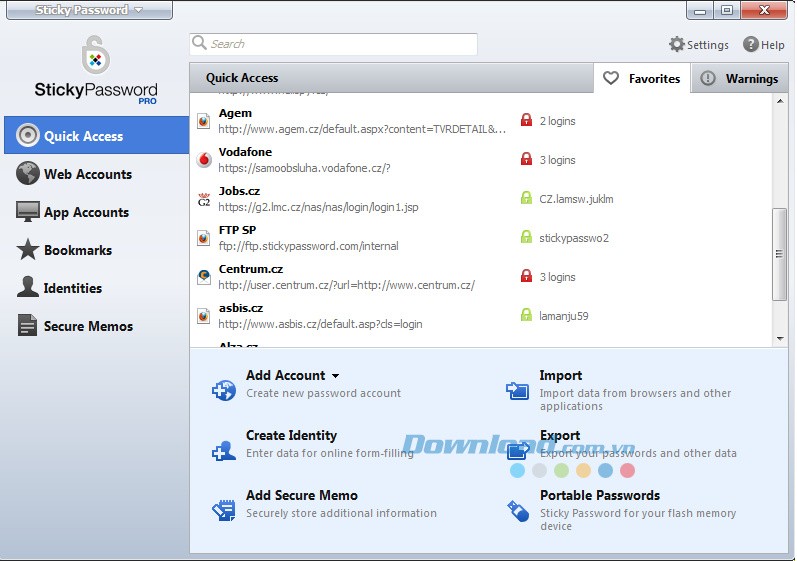
Task: Click the Bookmarks star icon
Action: (27, 250)
